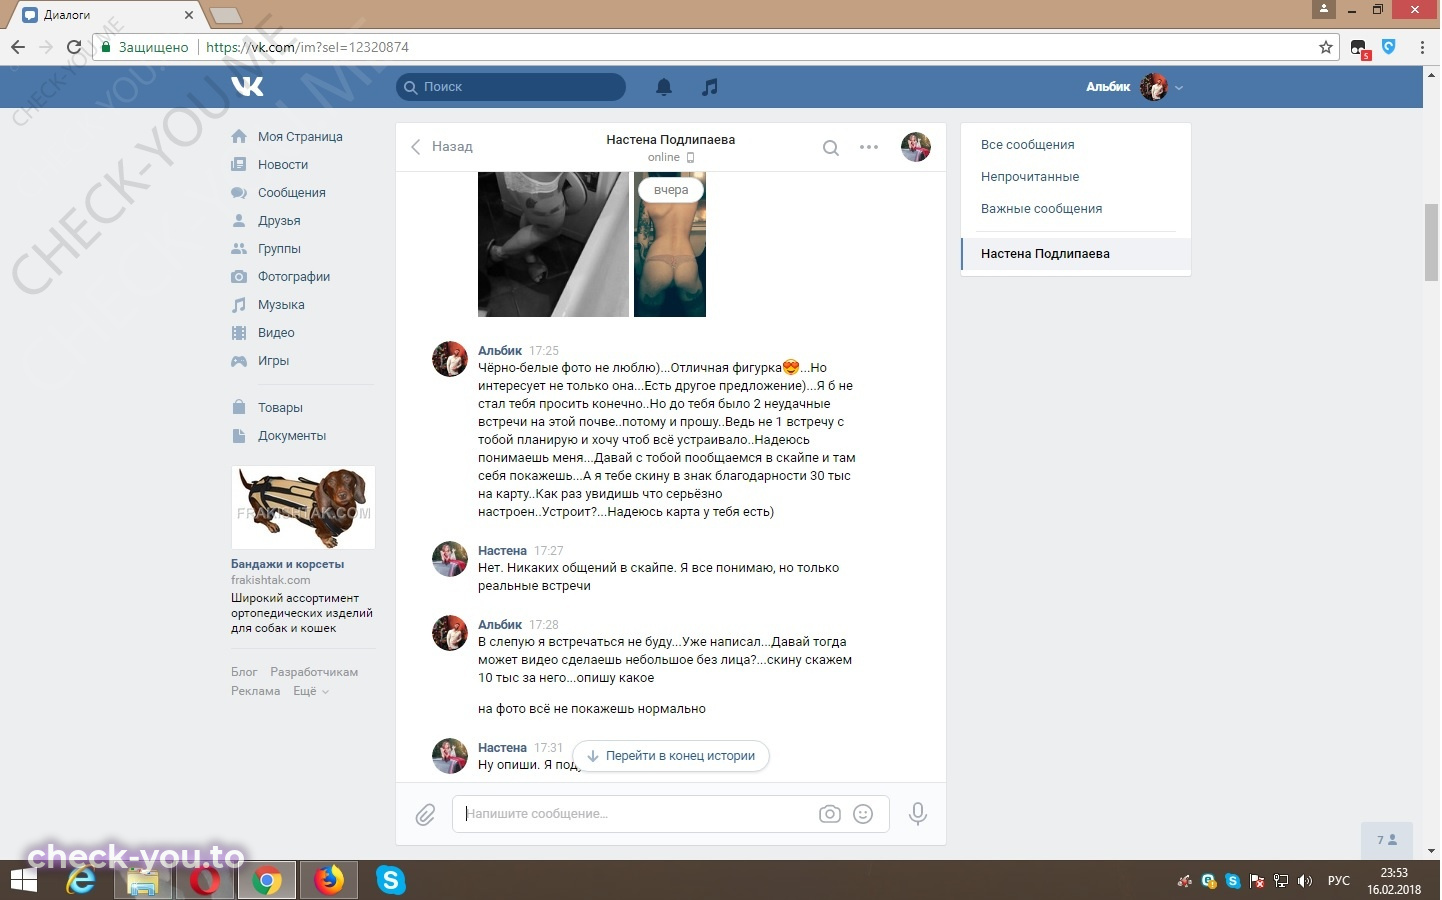
Task: Go to Новости in sidebar
Action: pos(283,165)
